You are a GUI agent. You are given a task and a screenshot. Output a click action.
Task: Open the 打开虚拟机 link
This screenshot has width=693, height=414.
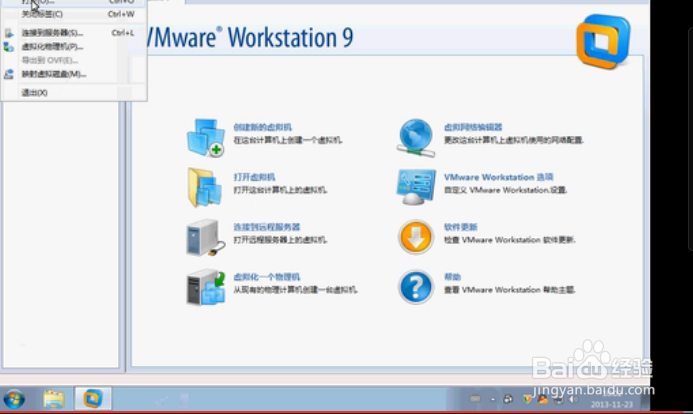254,177
